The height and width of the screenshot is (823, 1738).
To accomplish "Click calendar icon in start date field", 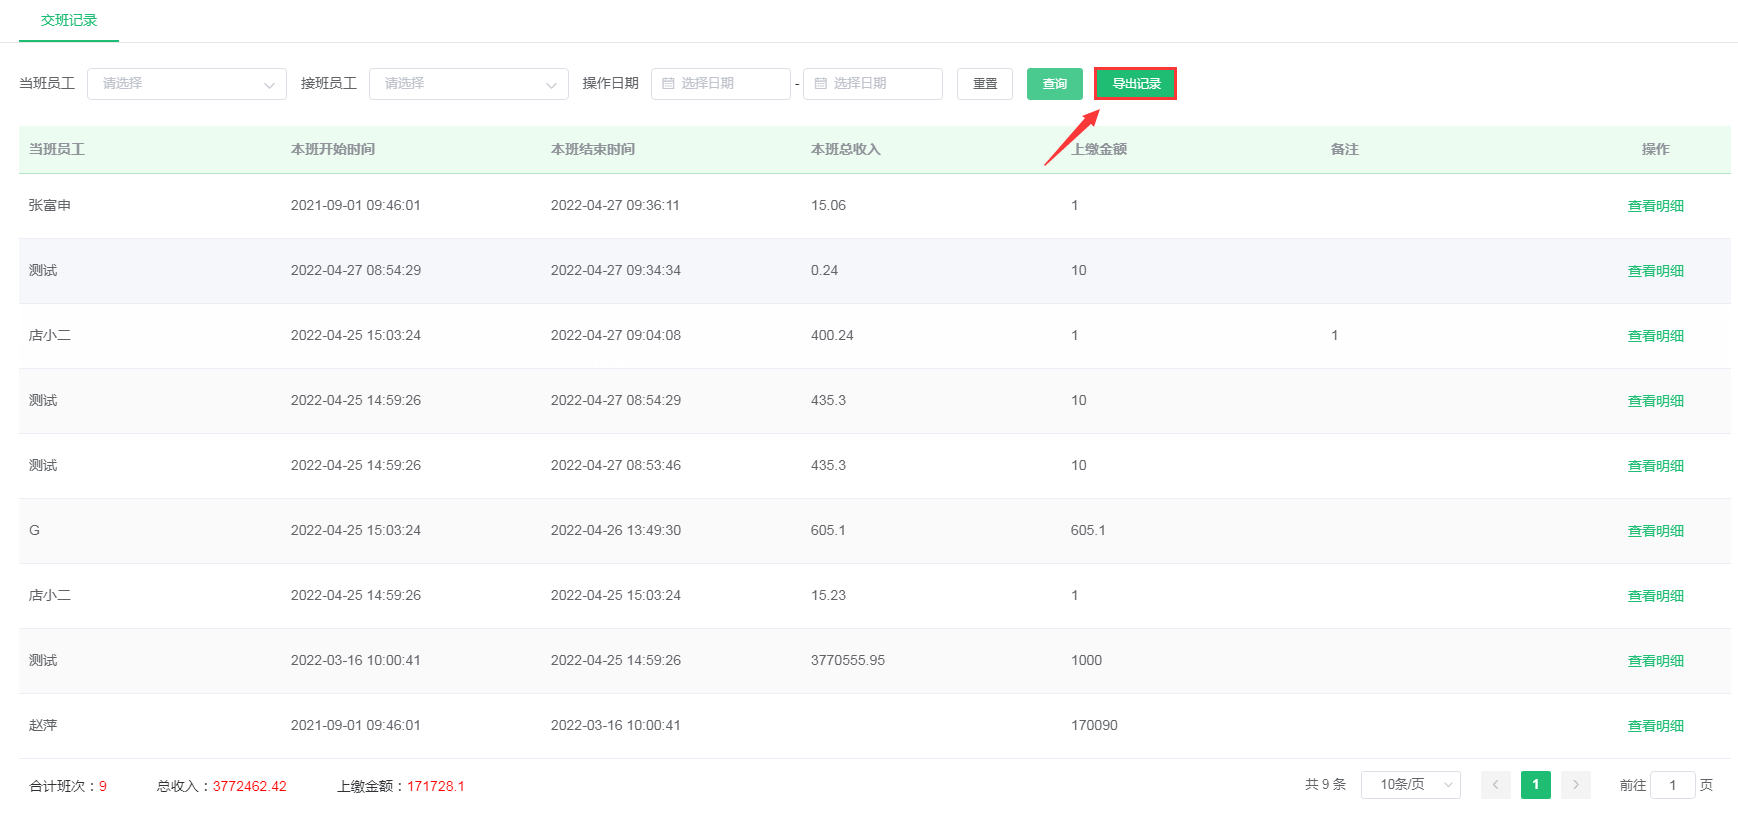I will [x=668, y=84].
